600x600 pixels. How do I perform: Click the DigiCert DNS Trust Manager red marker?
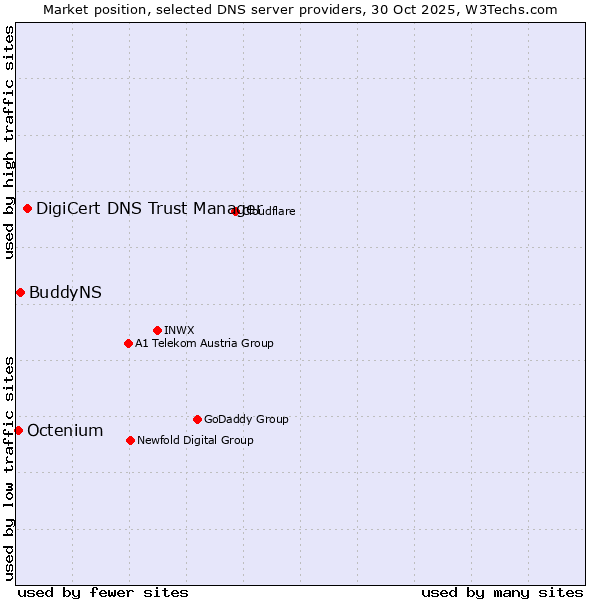click(28, 208)
